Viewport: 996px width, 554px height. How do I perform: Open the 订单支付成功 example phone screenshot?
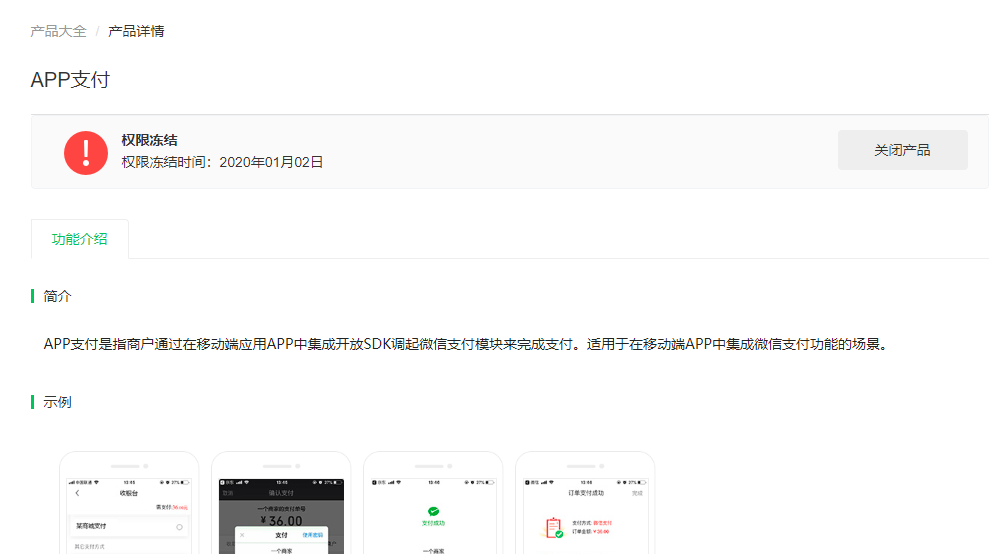[585, 503]
